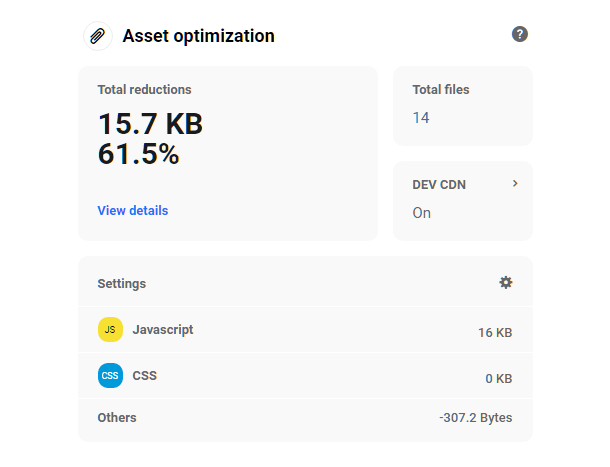Click the -307.2 Bytes value
This screenshot has height=467, width=610.
[475, 418]
